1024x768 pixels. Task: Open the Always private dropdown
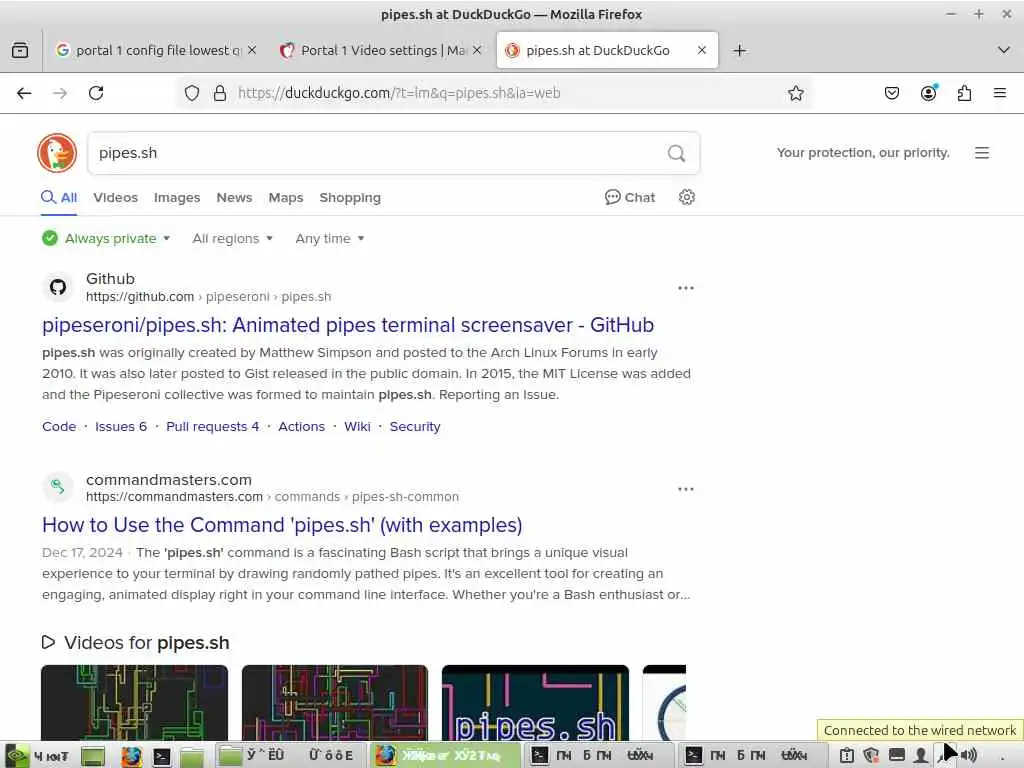(x=106, y=238)
